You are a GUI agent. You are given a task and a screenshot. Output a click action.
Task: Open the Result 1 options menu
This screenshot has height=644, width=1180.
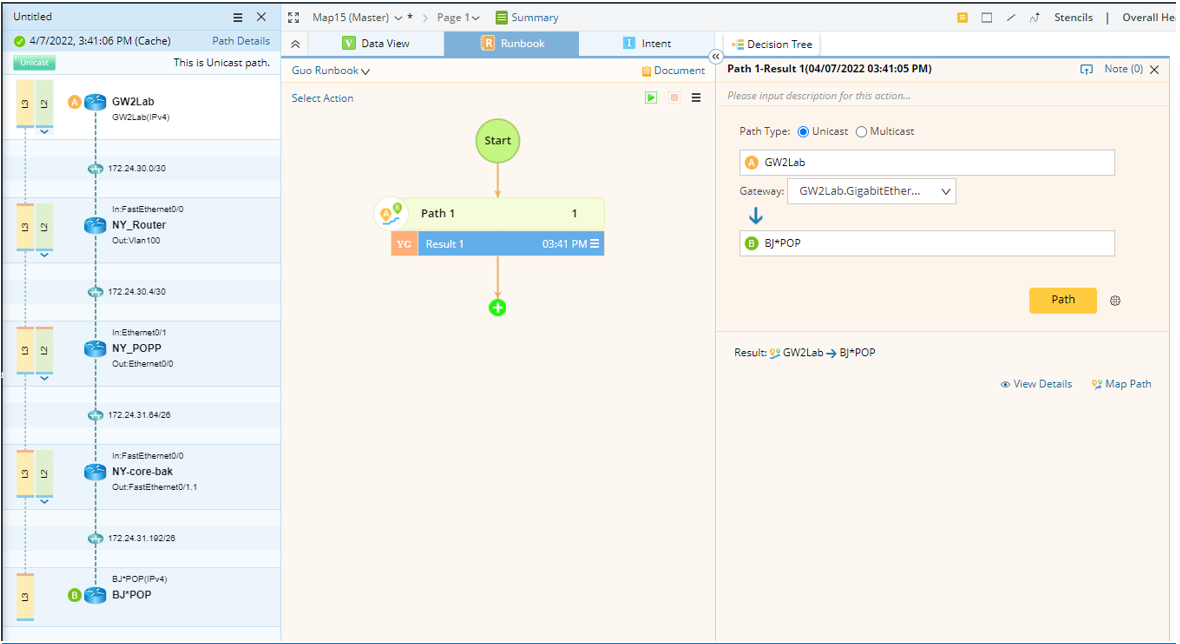click(x=595, y=244)
